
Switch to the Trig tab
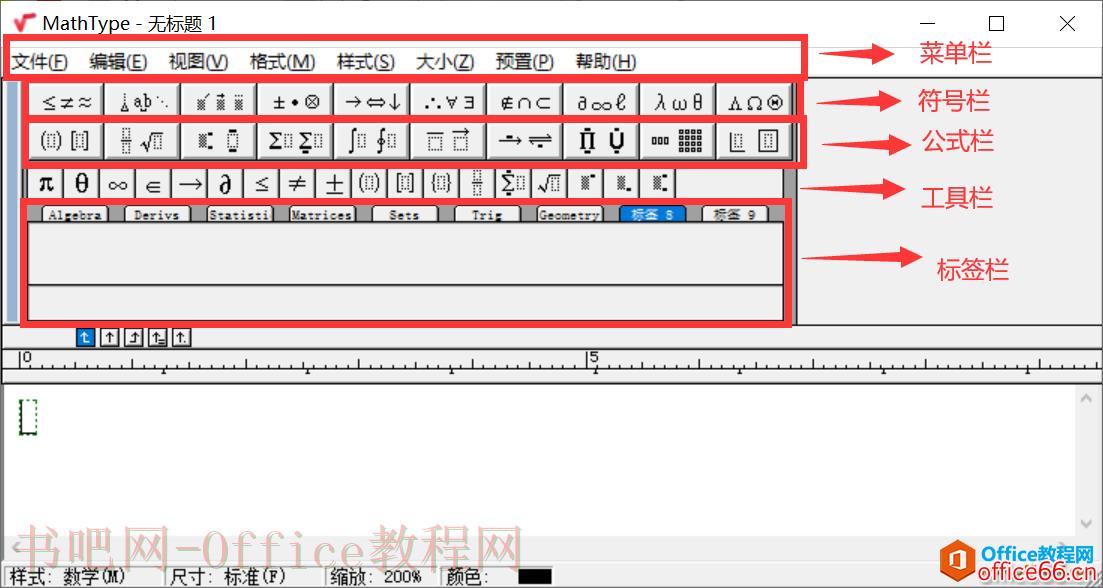(487, 215)
